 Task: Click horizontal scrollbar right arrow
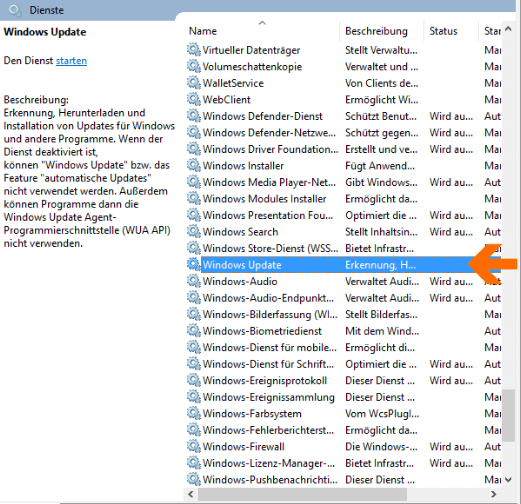pos(494,494)
